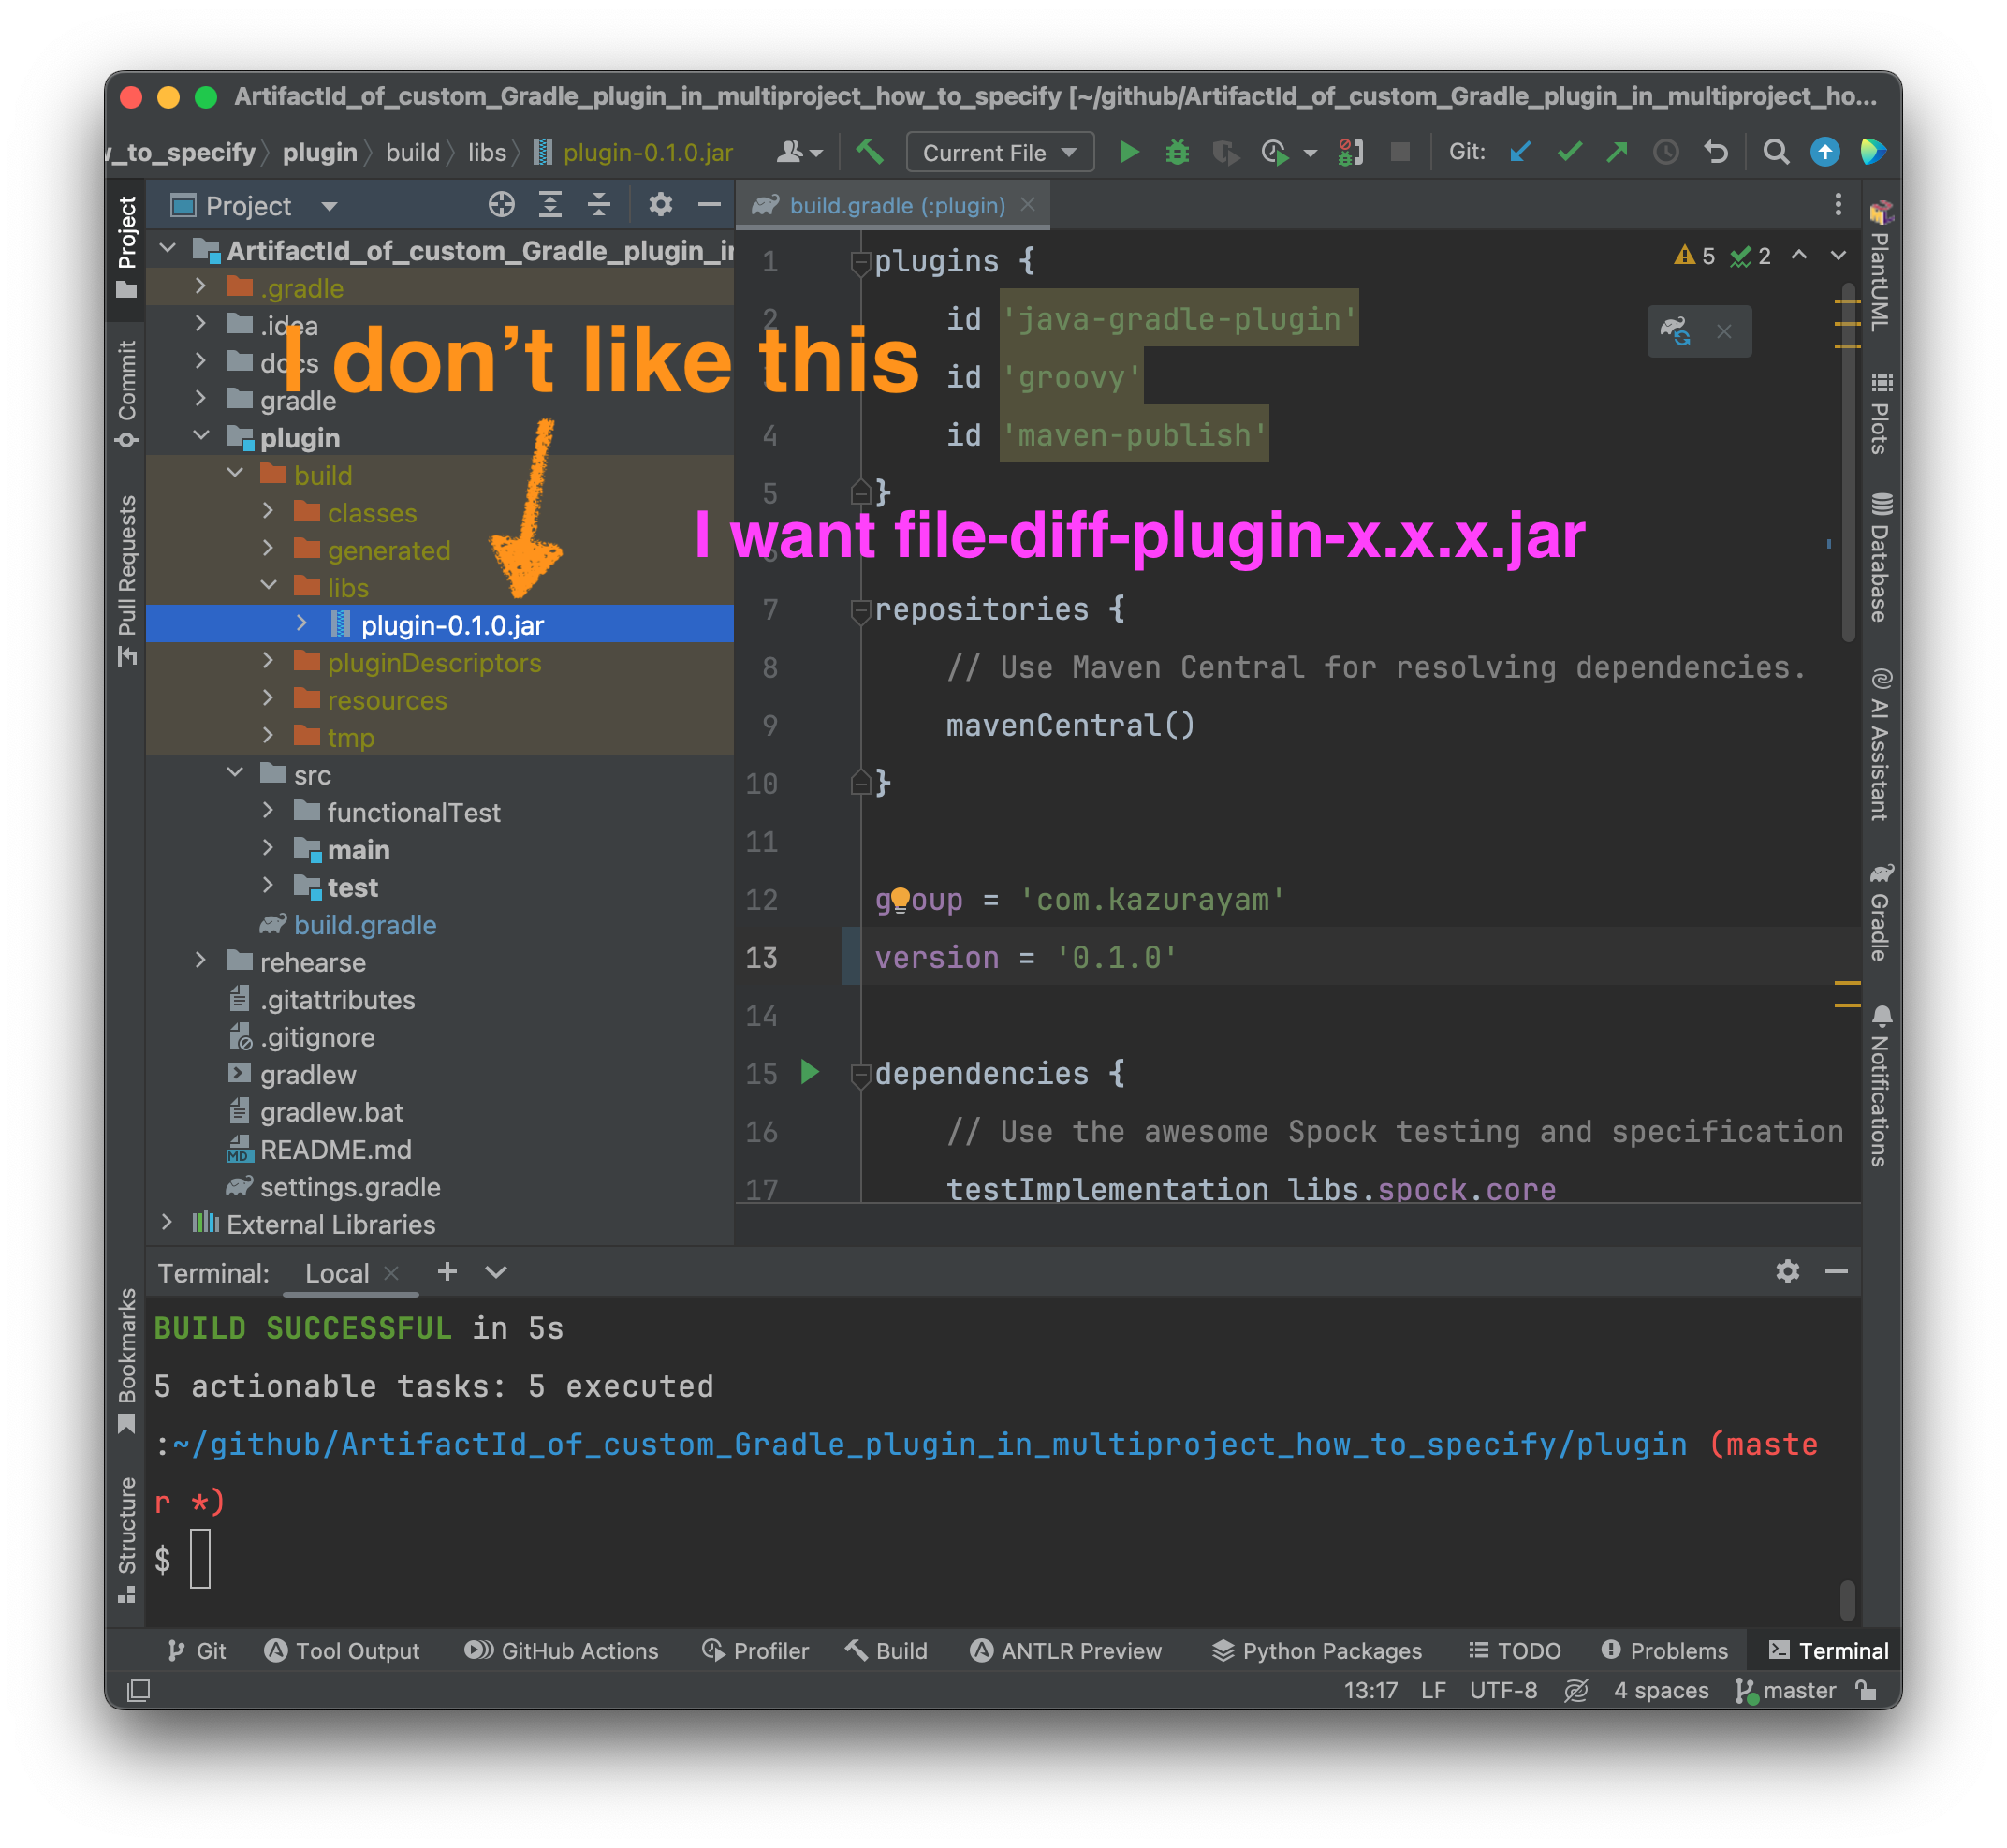Screen dimensions: 2007x1848
Task: Build the project using the hammer icon
Action: (x=868, y=152)
